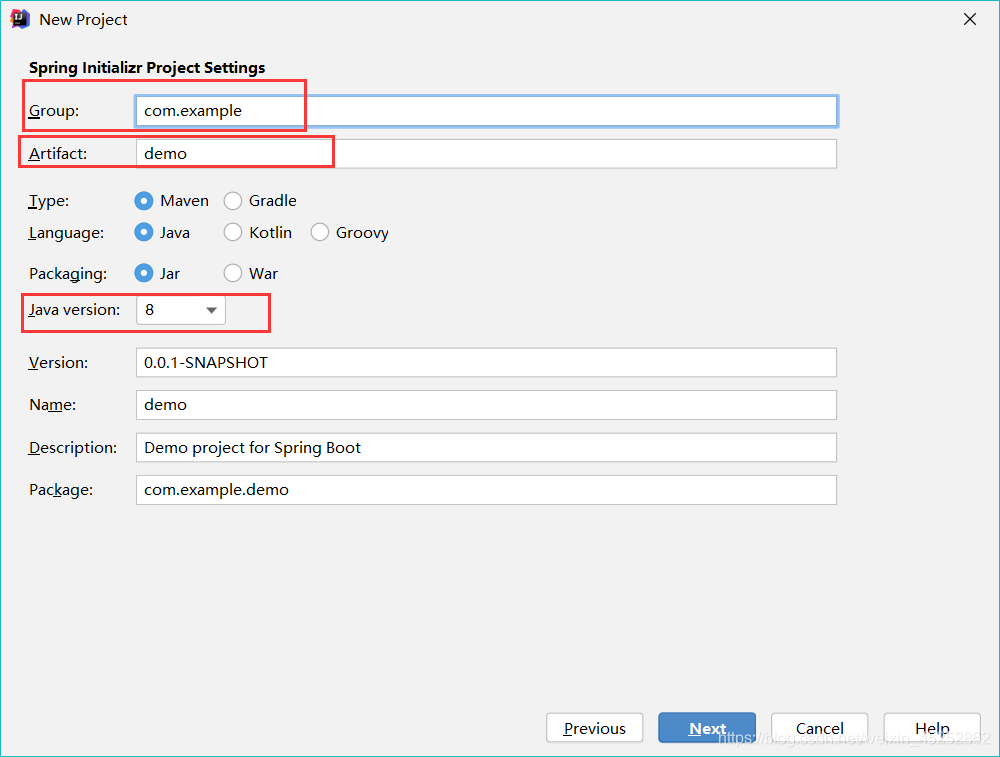Viewport: 1000px width, 757px height.
Task: Click the 'Group:' label
Action: (x=54, y=111)
